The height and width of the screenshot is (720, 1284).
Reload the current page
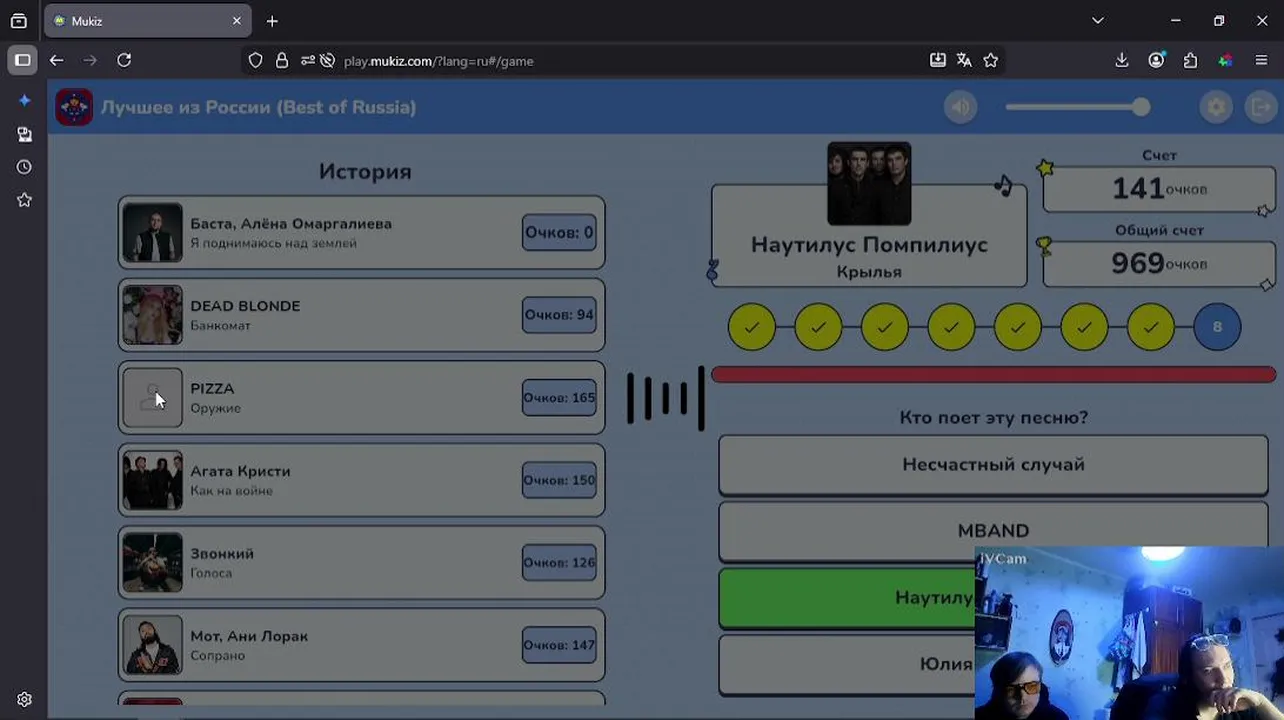click(x=124, y=60)
